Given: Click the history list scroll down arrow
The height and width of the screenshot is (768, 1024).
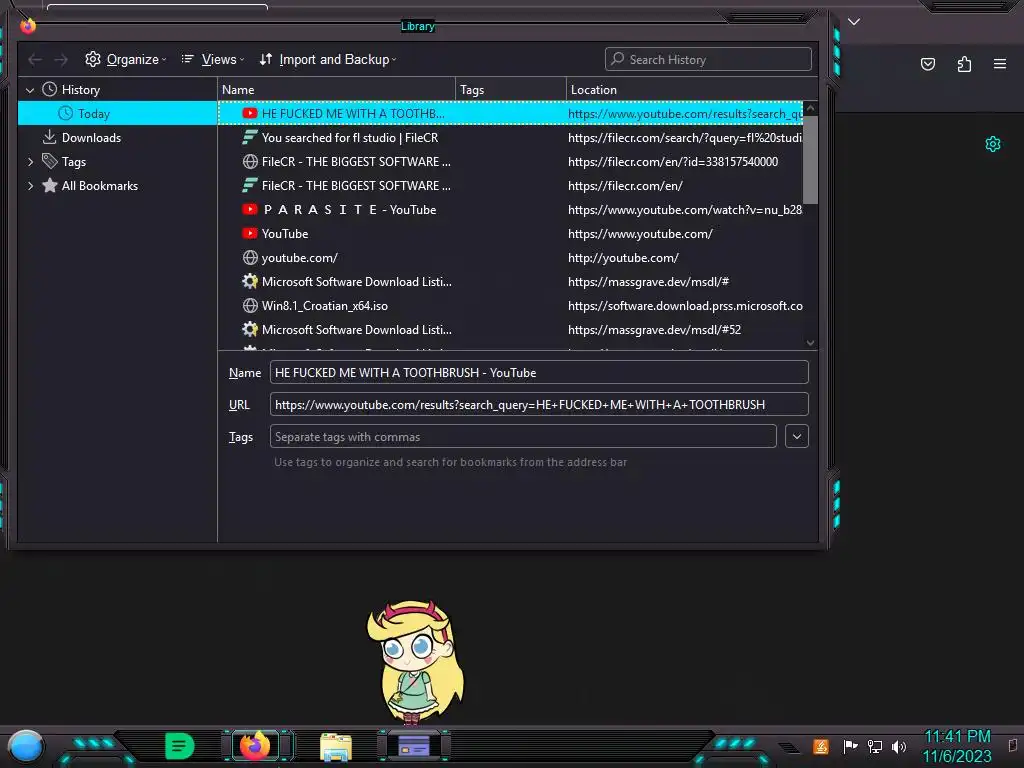Looking at the screenshot, I should point(810,343).
